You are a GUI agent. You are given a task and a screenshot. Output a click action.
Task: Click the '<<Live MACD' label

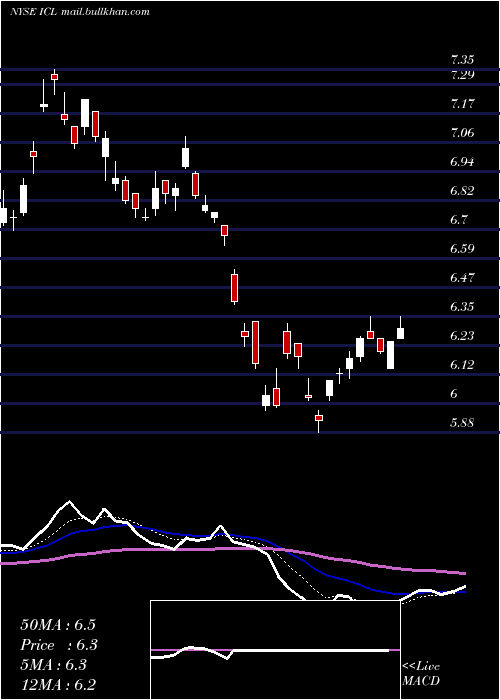421,674
